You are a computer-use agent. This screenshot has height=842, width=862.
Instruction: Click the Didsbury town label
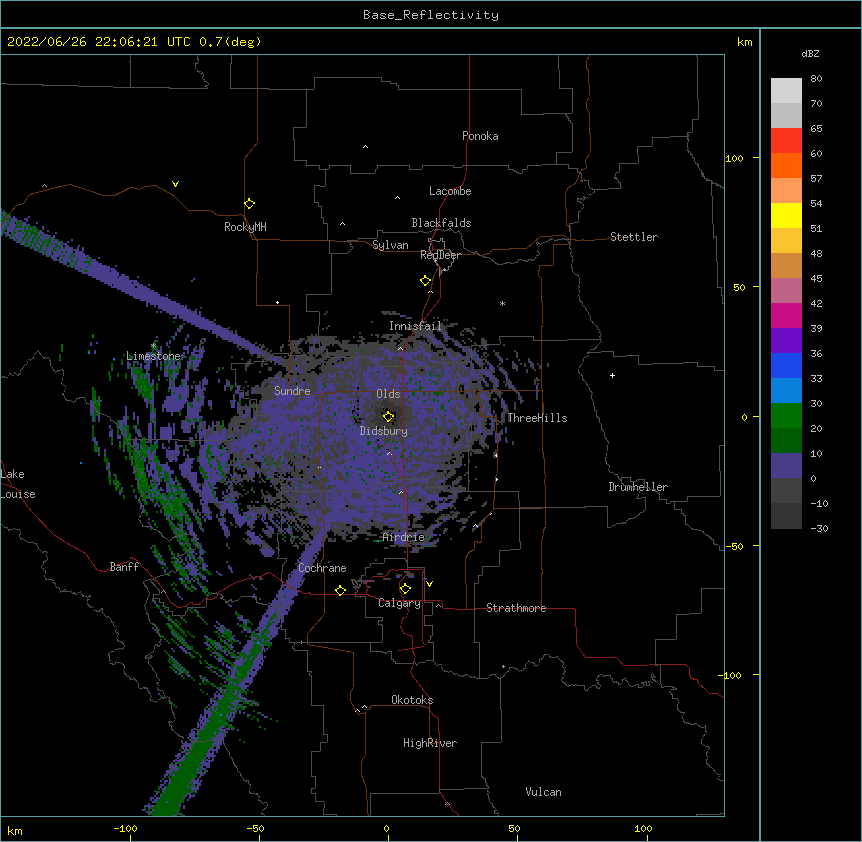pos(384,431)
